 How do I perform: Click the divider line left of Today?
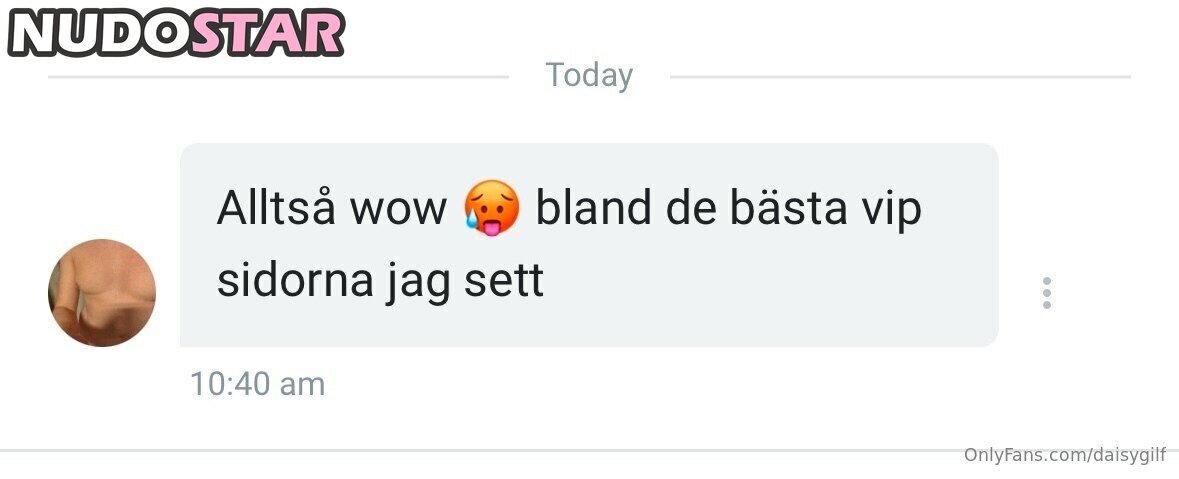pyautogui.click(x=278, y=77)
